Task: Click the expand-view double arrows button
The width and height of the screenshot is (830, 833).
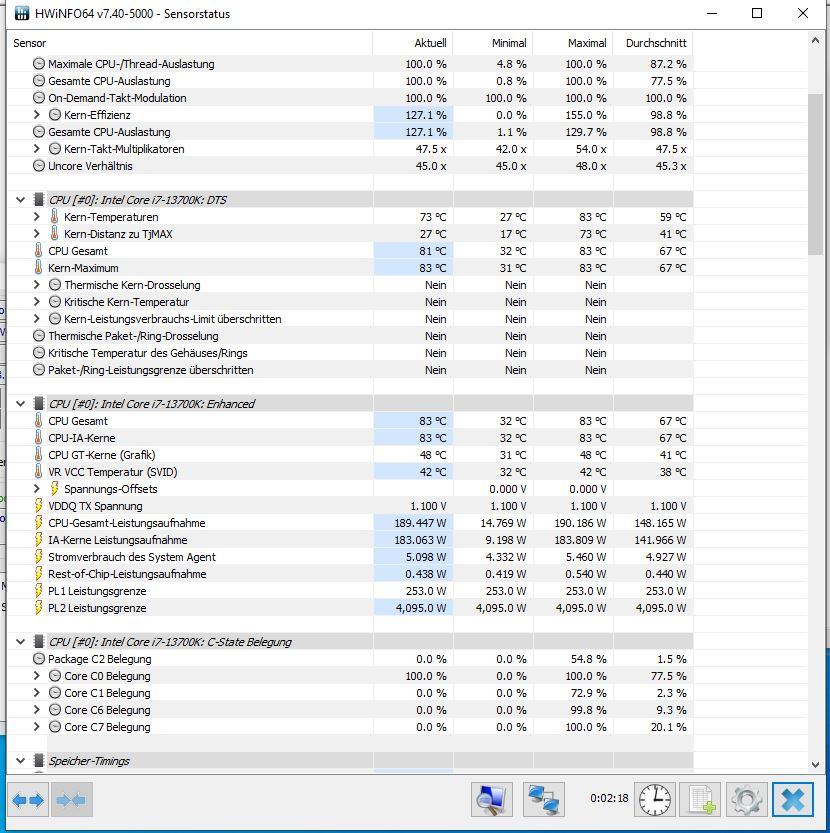Action: [x=28, y=800]
